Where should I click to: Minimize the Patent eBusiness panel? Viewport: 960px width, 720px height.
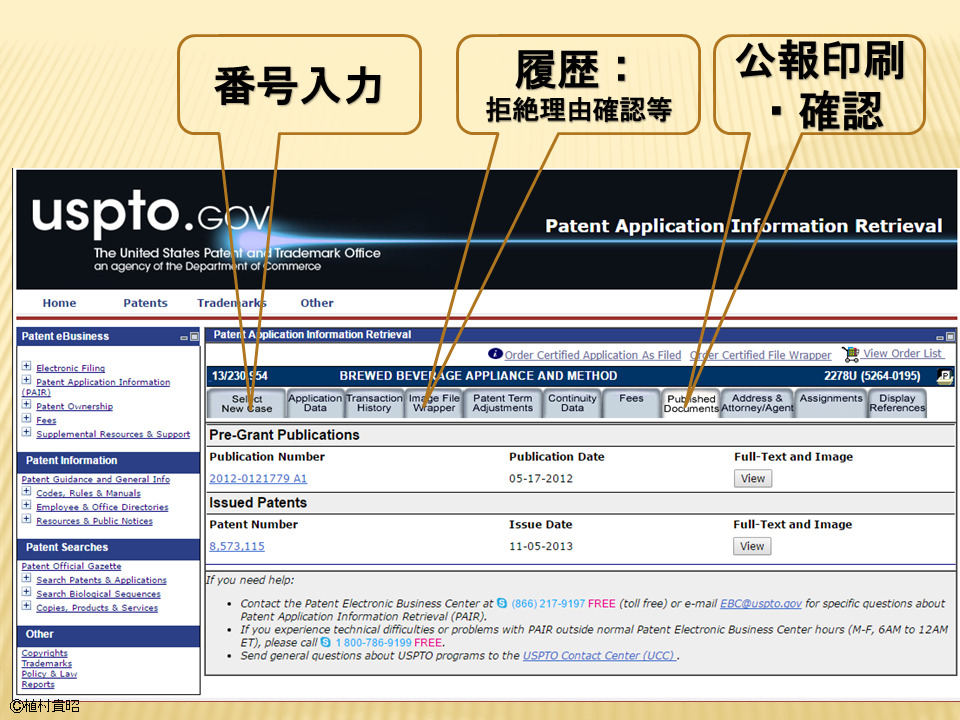184,337
